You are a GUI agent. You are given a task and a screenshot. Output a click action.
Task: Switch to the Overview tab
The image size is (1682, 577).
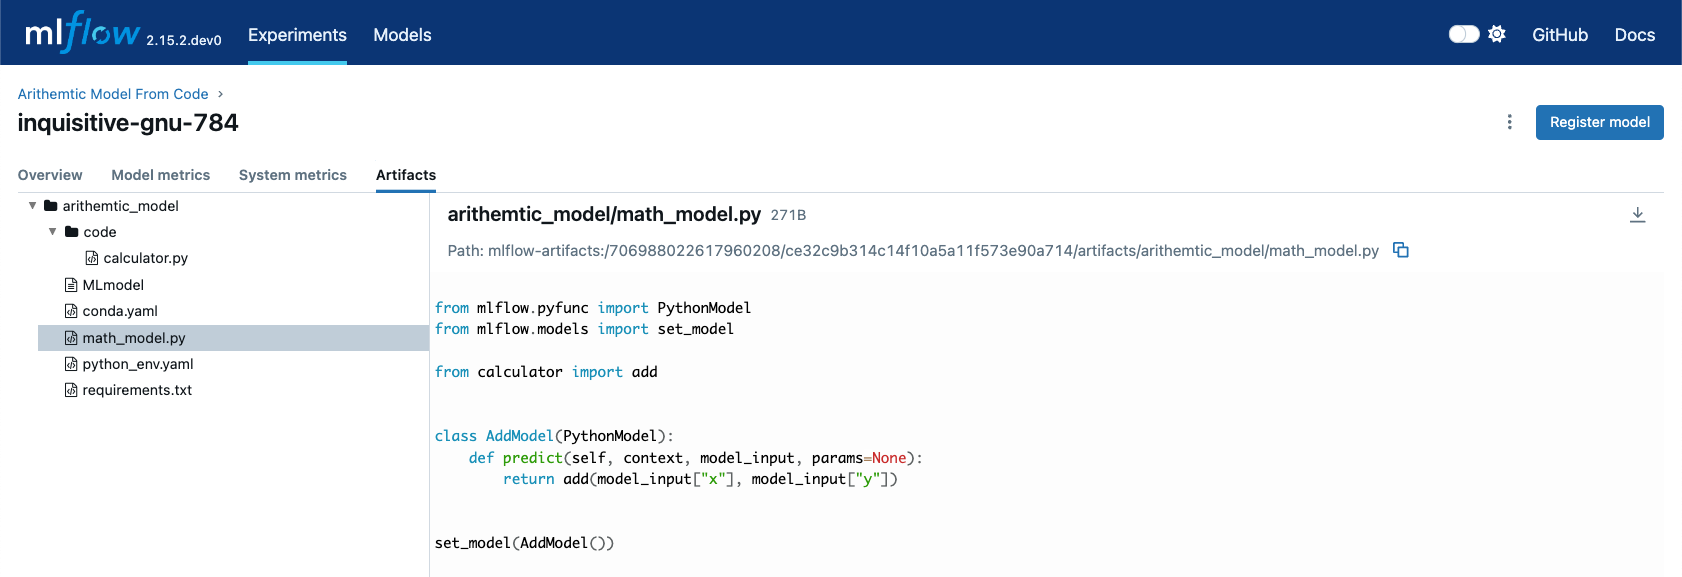point(50,175)
